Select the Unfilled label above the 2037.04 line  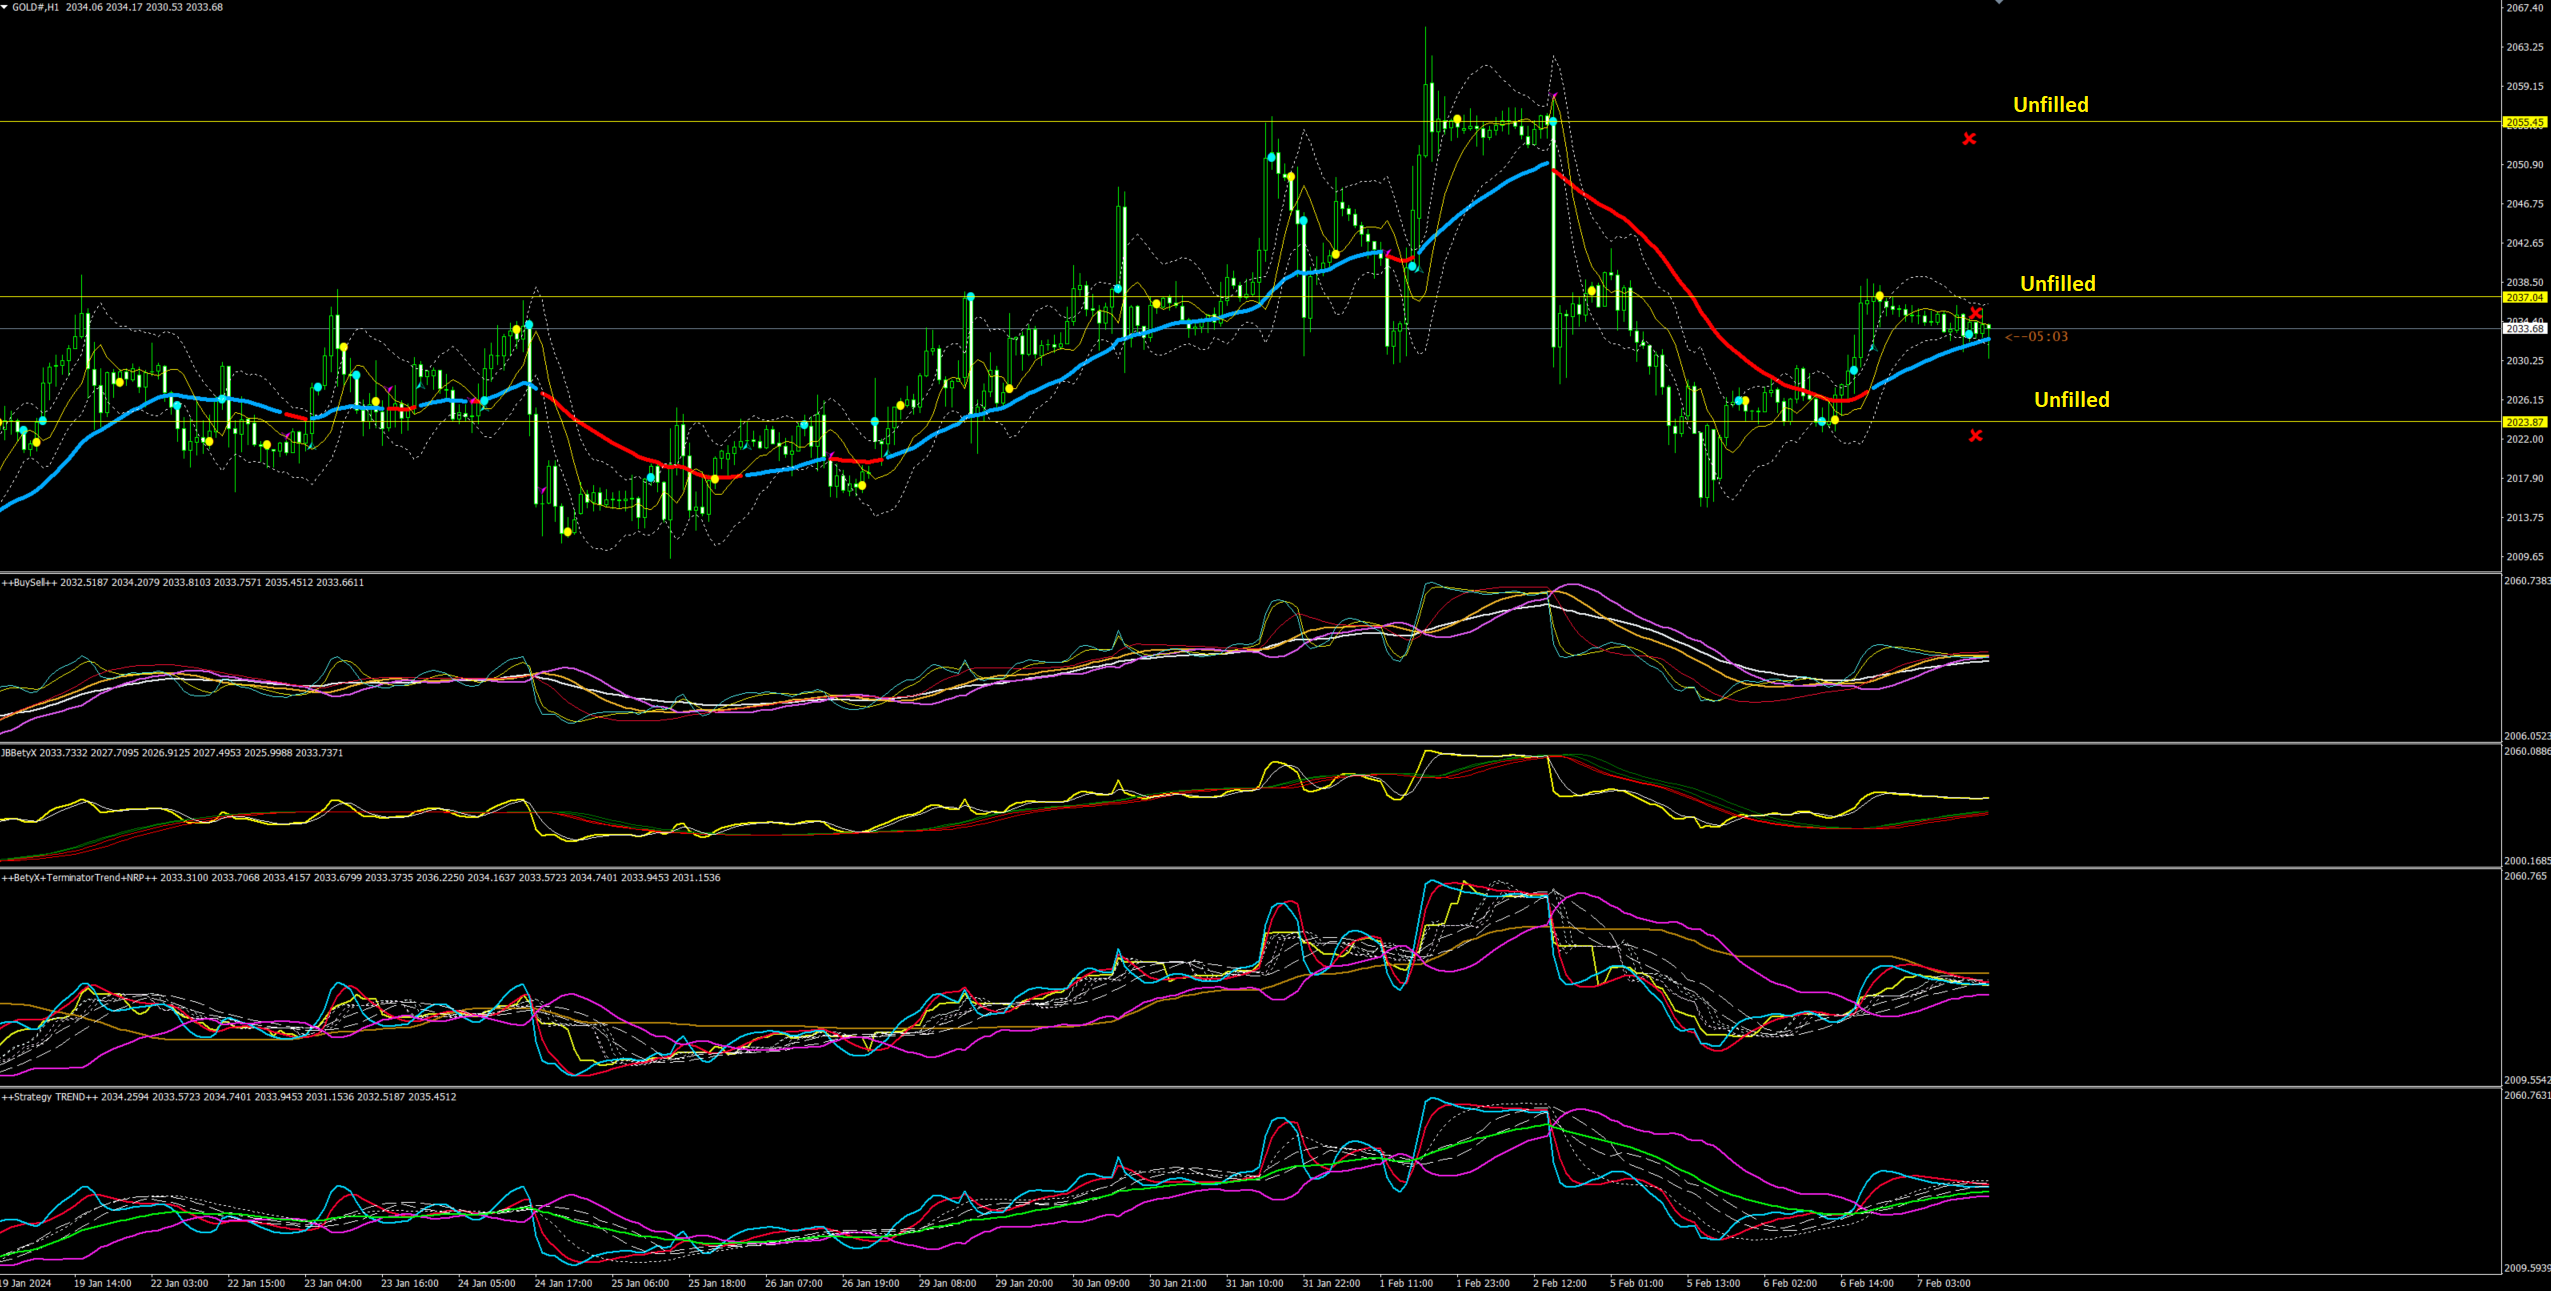click(2057, 284)
